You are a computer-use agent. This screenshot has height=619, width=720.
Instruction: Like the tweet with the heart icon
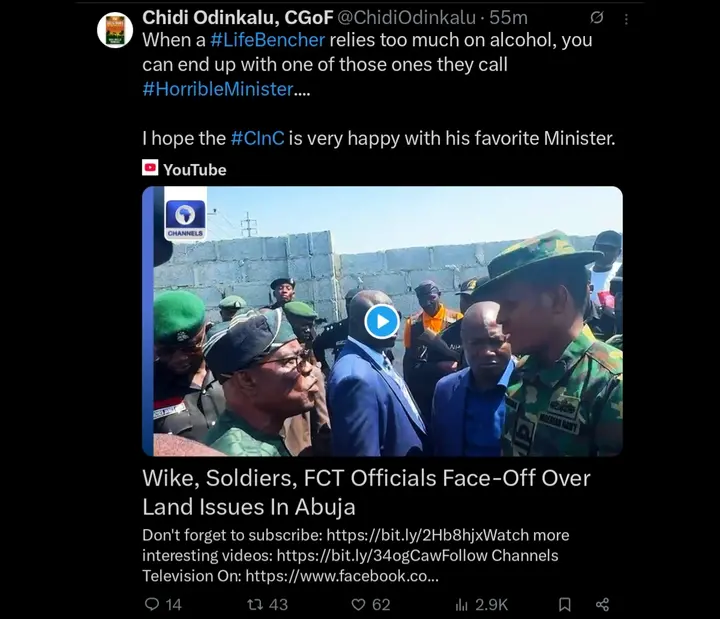coord(358,604)
